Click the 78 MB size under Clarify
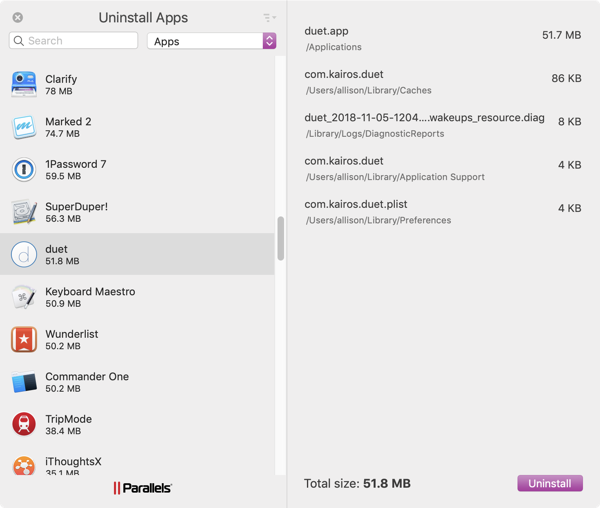Viewport: 600px width, 508px height. 59,91
